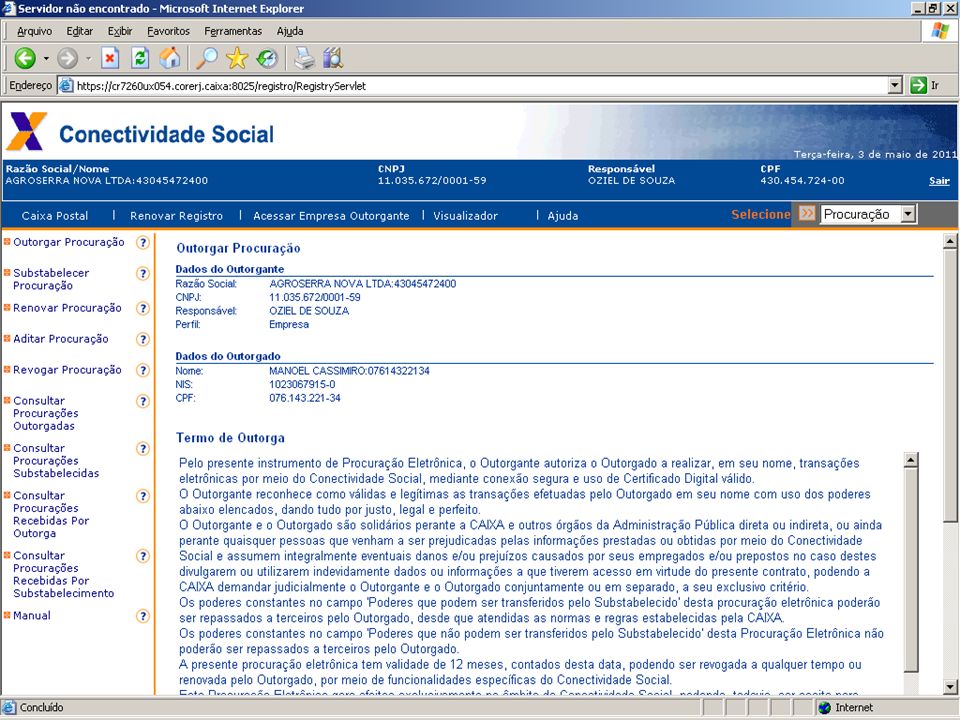The width and height of the screenshot is (960, 720).
Task: Open Visualizador navigation item
Action: pos(465,216)
